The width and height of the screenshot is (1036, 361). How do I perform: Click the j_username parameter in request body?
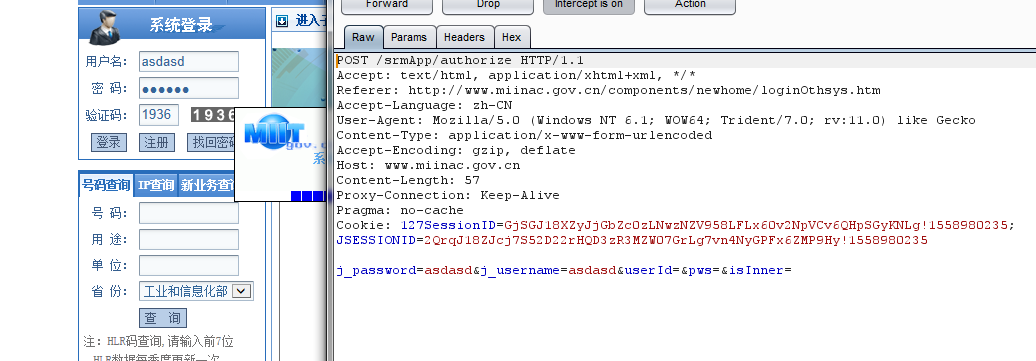(520, 270)
